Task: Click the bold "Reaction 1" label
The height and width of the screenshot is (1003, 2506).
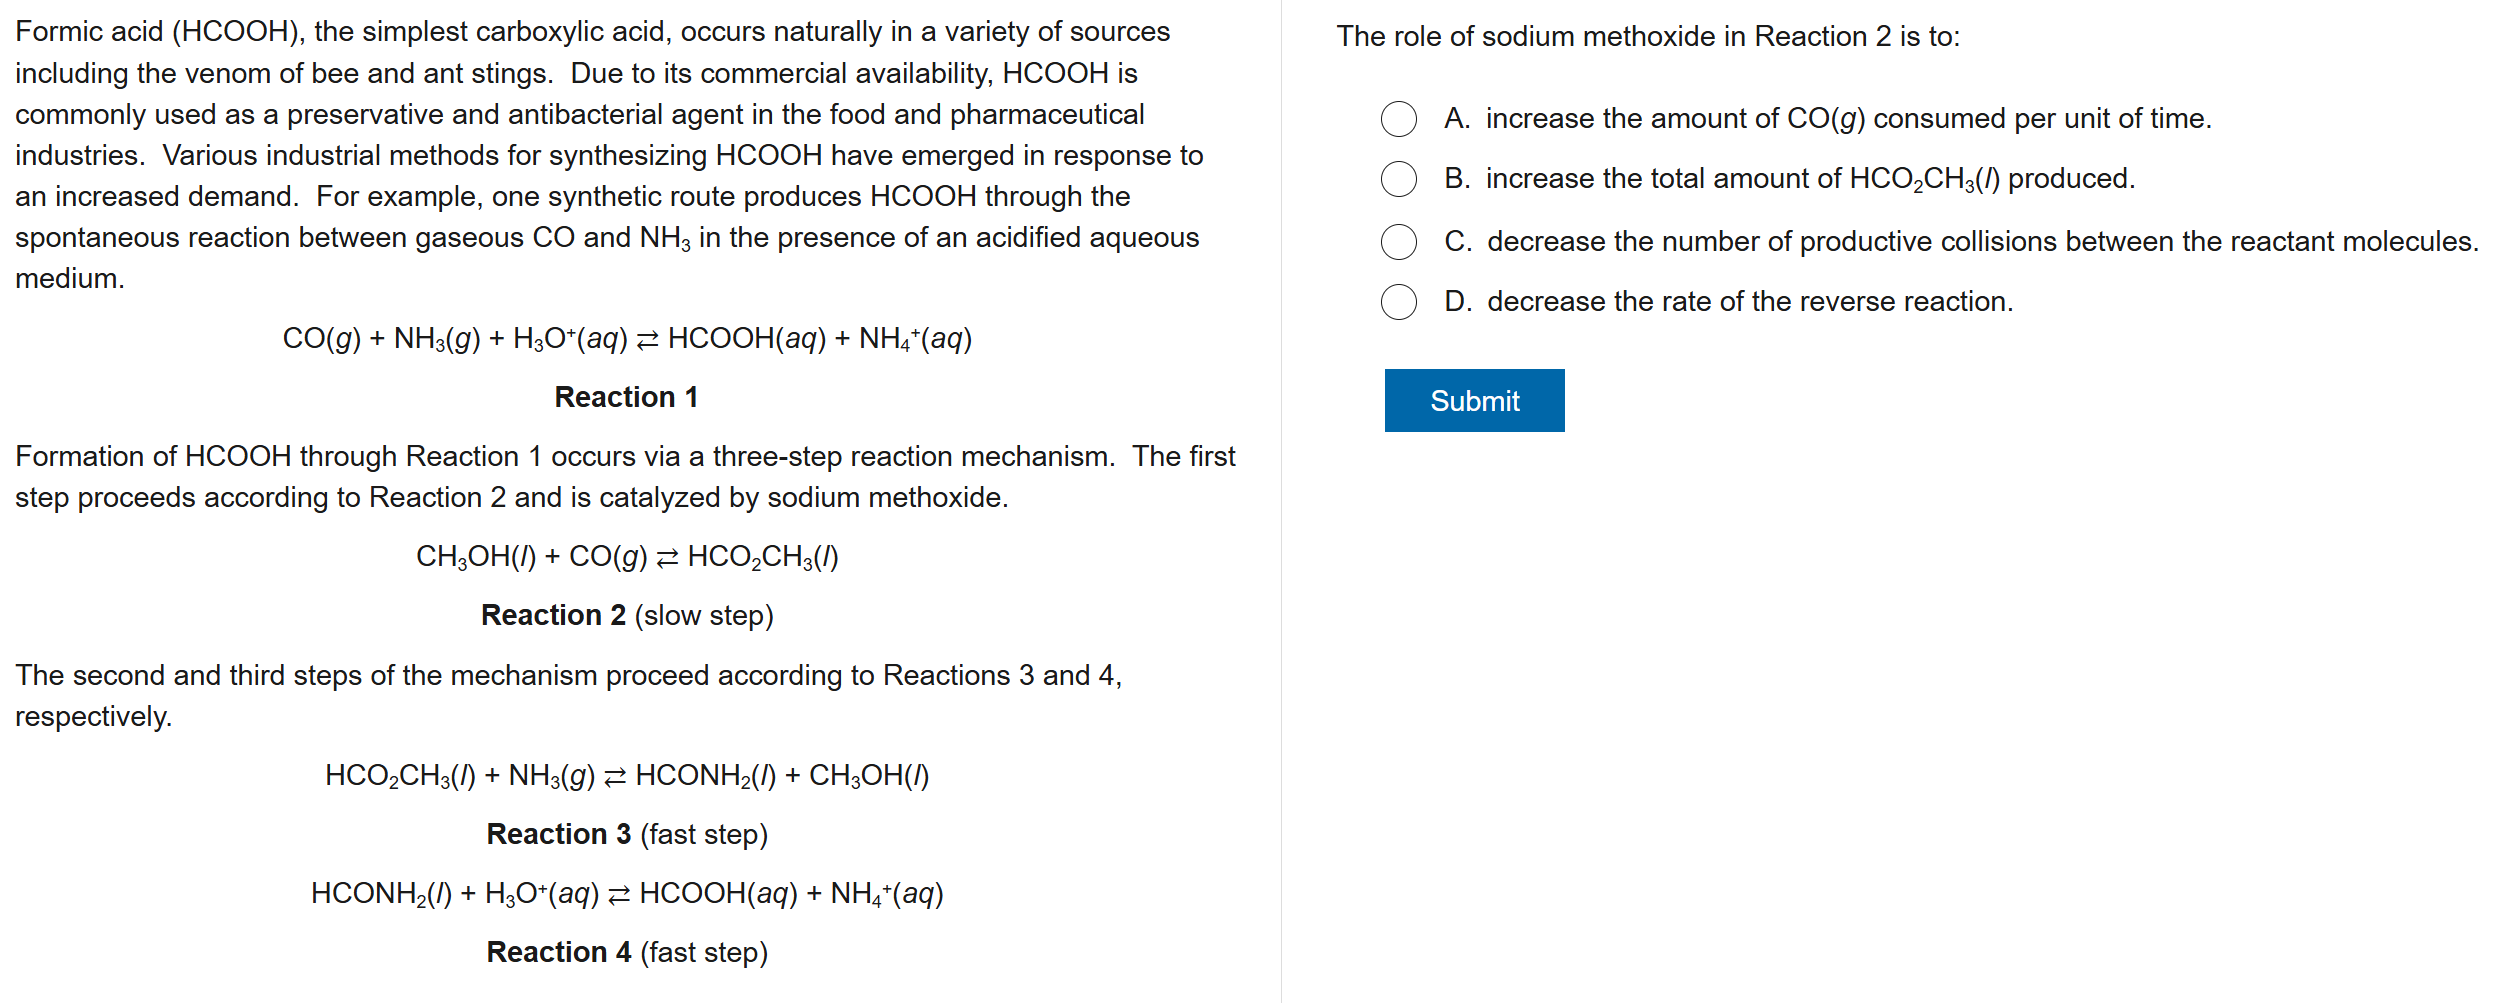Action: [x=626, y=398]
